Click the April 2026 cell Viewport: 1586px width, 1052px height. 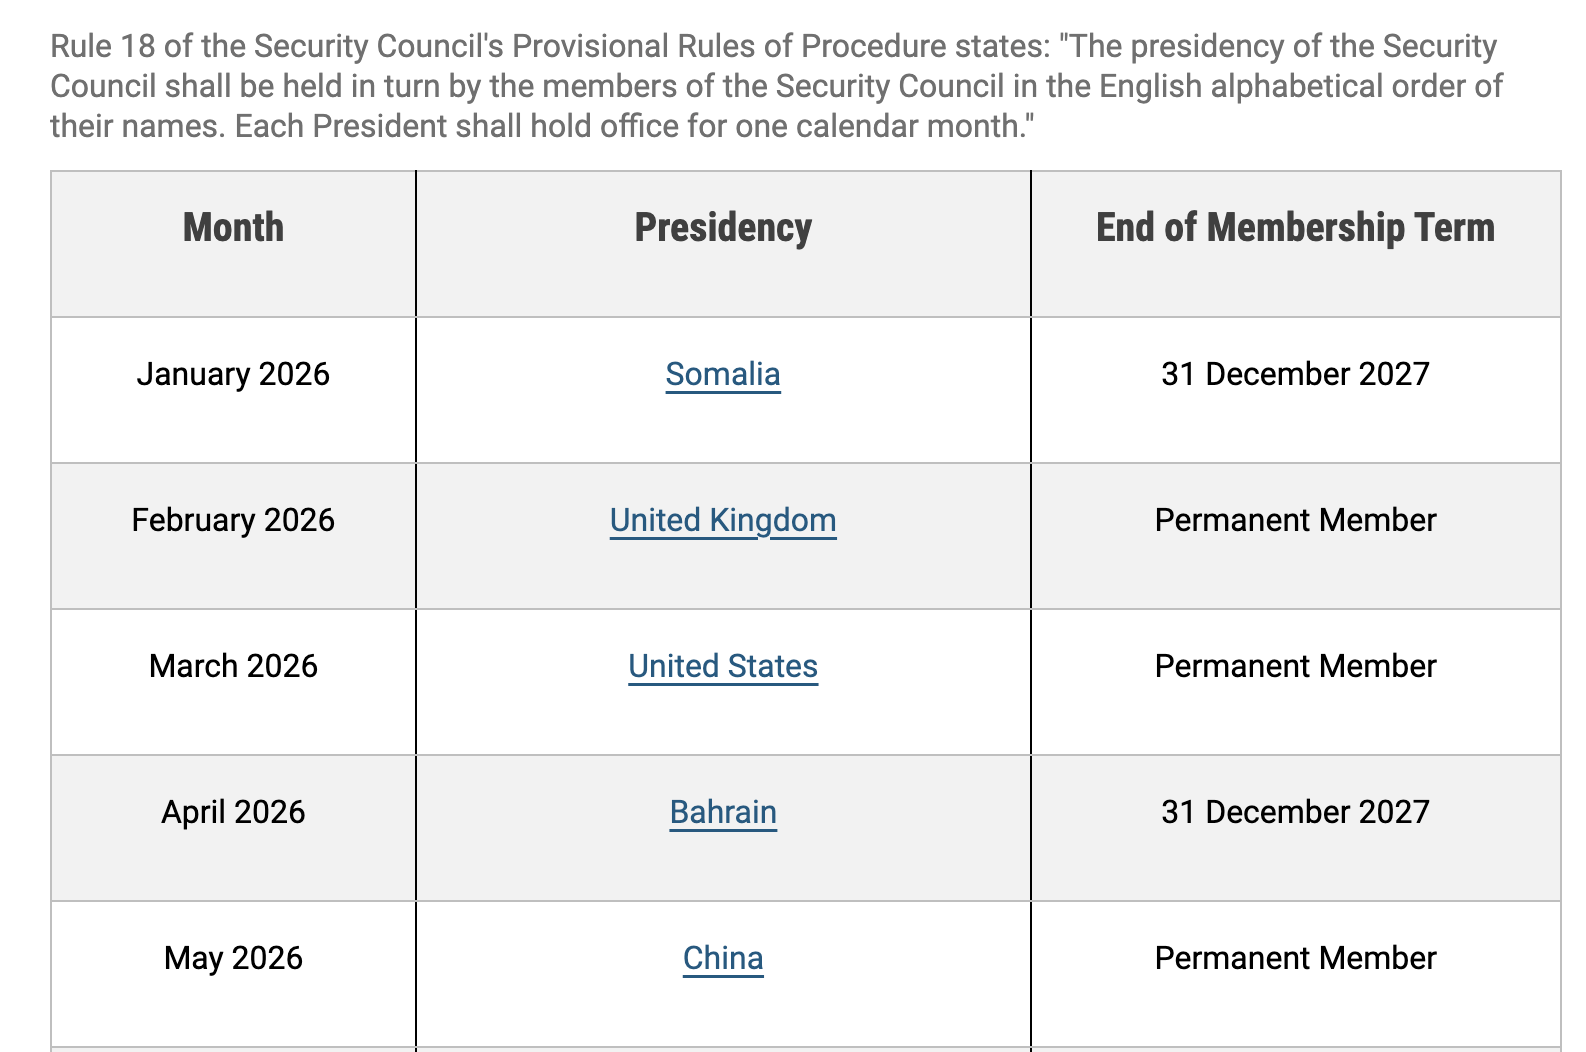click(x=233, y=812)
